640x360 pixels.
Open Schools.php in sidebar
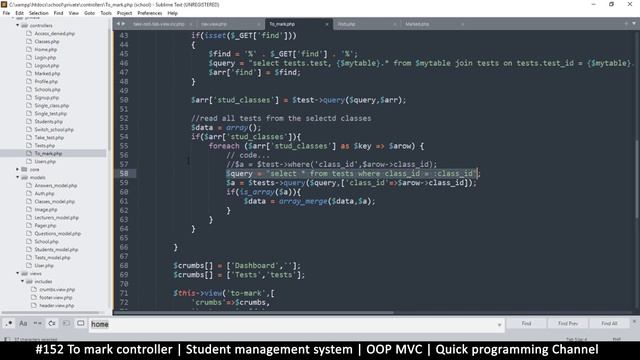tap(47, 89)
